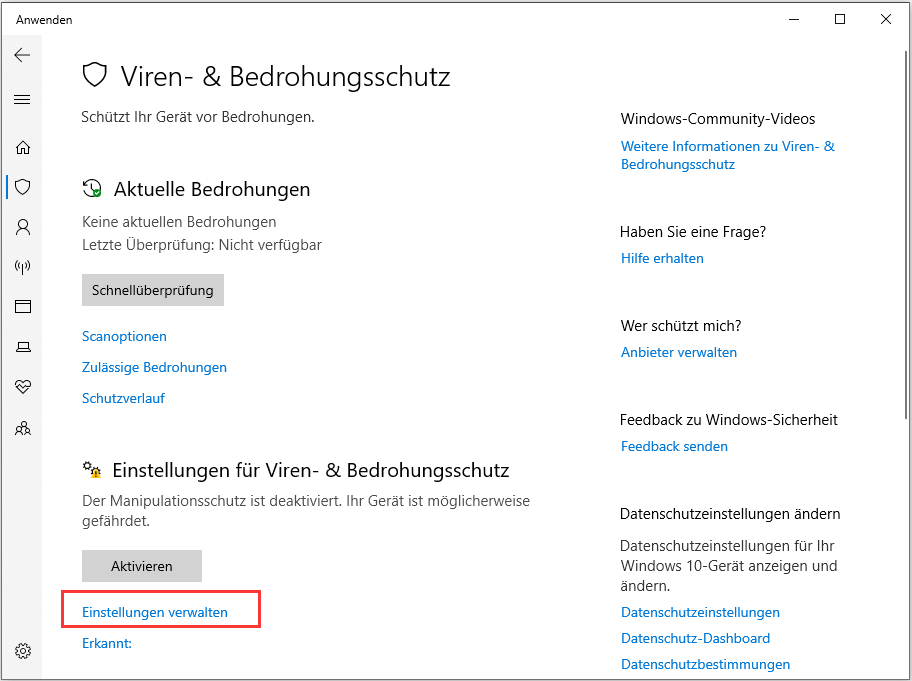
Task: Open settings via the gear icon
Action: (x=22, y=648)
